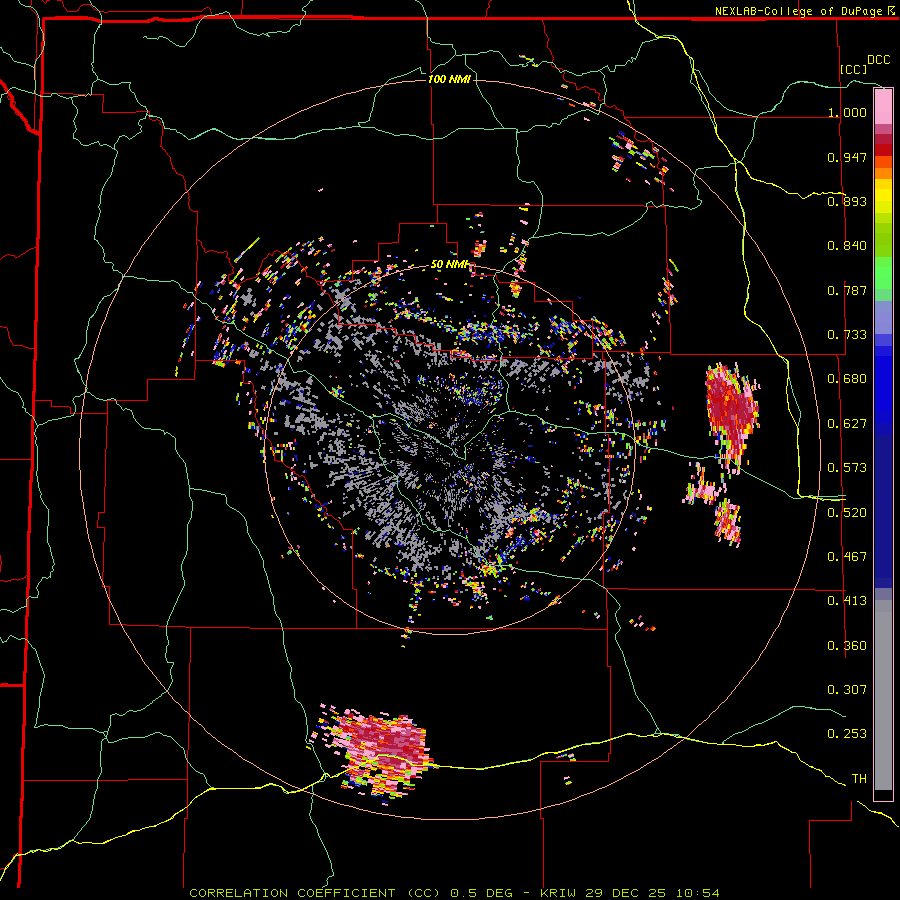900x900 pixels.
Task: Pick the gray color bar segment
Action: point(883,695)
